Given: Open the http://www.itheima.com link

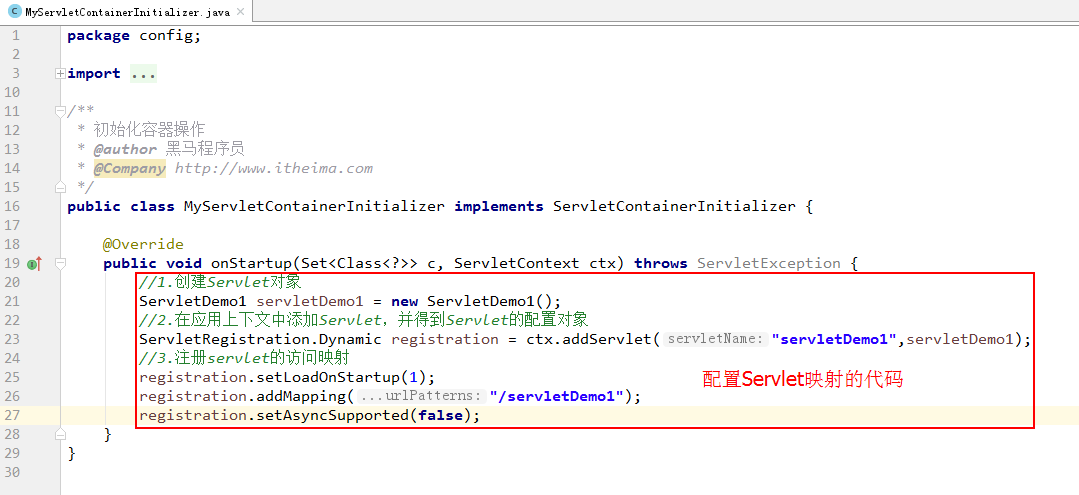Looking at the screenshot, I should [x=273, y=169].
